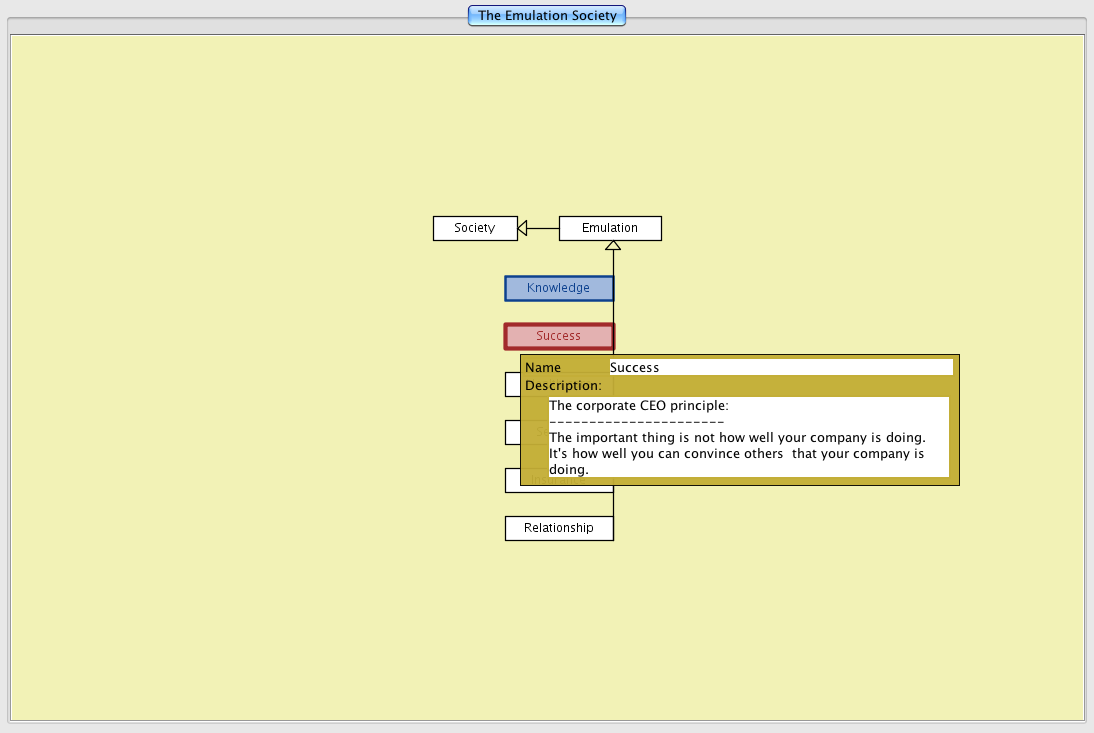The width and height of the screenshot is (1094, 733).
Task: Select The Emulation Society title tab
Action: (547, 15)
